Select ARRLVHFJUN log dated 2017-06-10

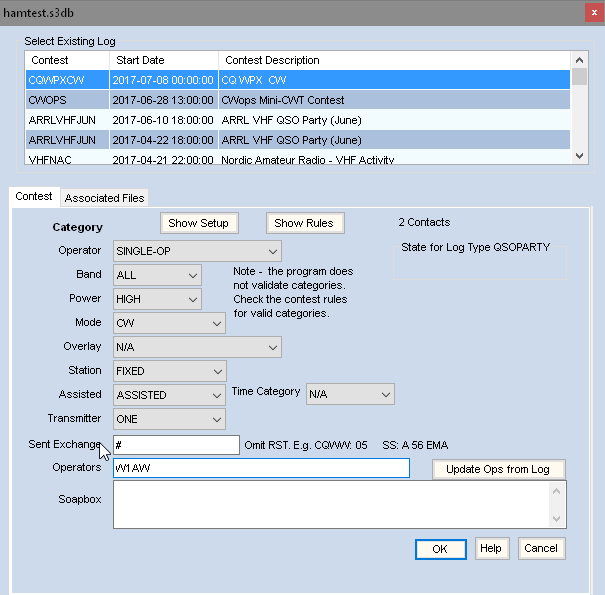pyautogui.click(x=297, y=120)
